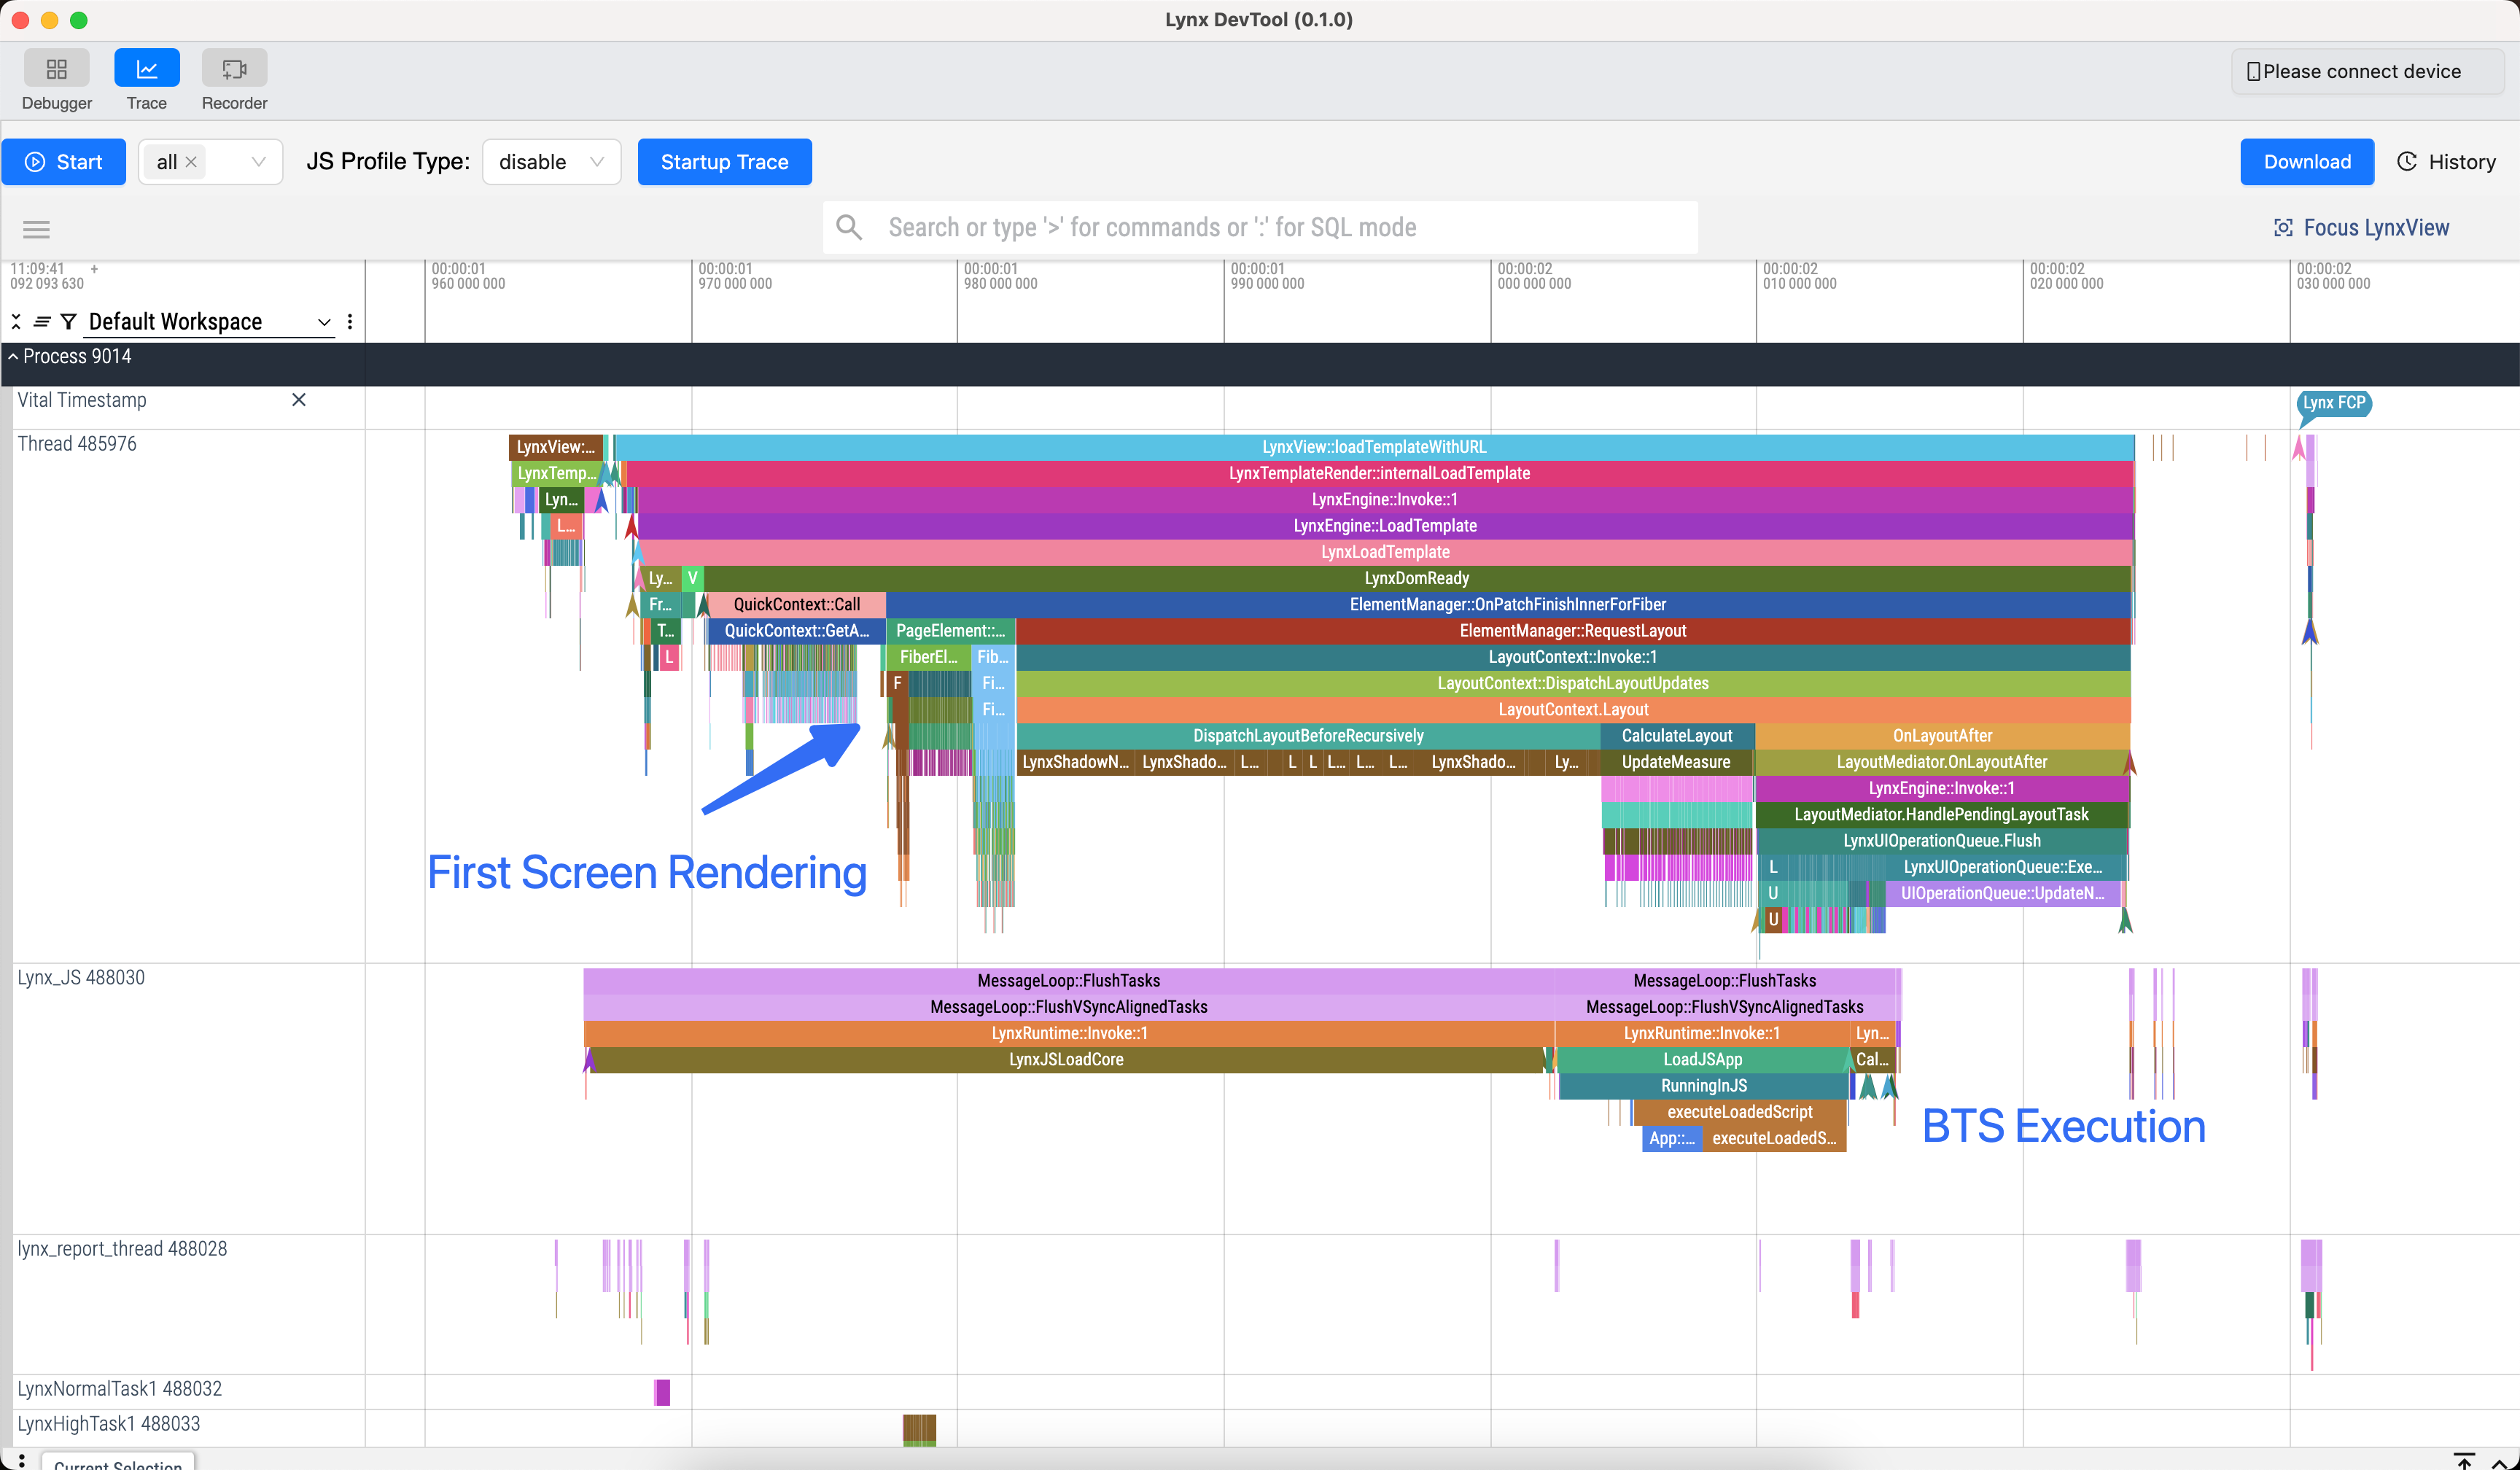Open the Debugger panel
The height and width of the screenshot is (1470, 2520).
point(56,80)
